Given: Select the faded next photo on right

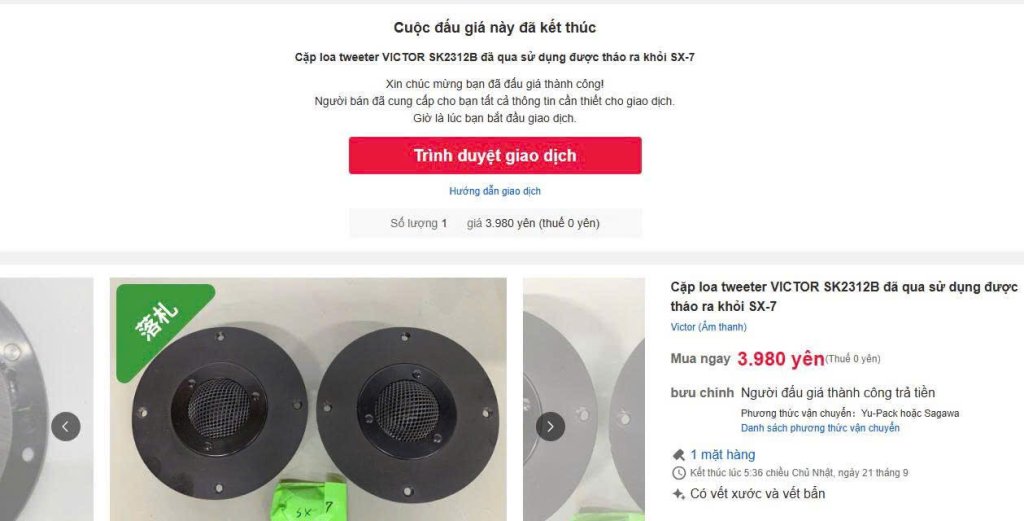Looking at the screenshot, I should tap(584, 400).
